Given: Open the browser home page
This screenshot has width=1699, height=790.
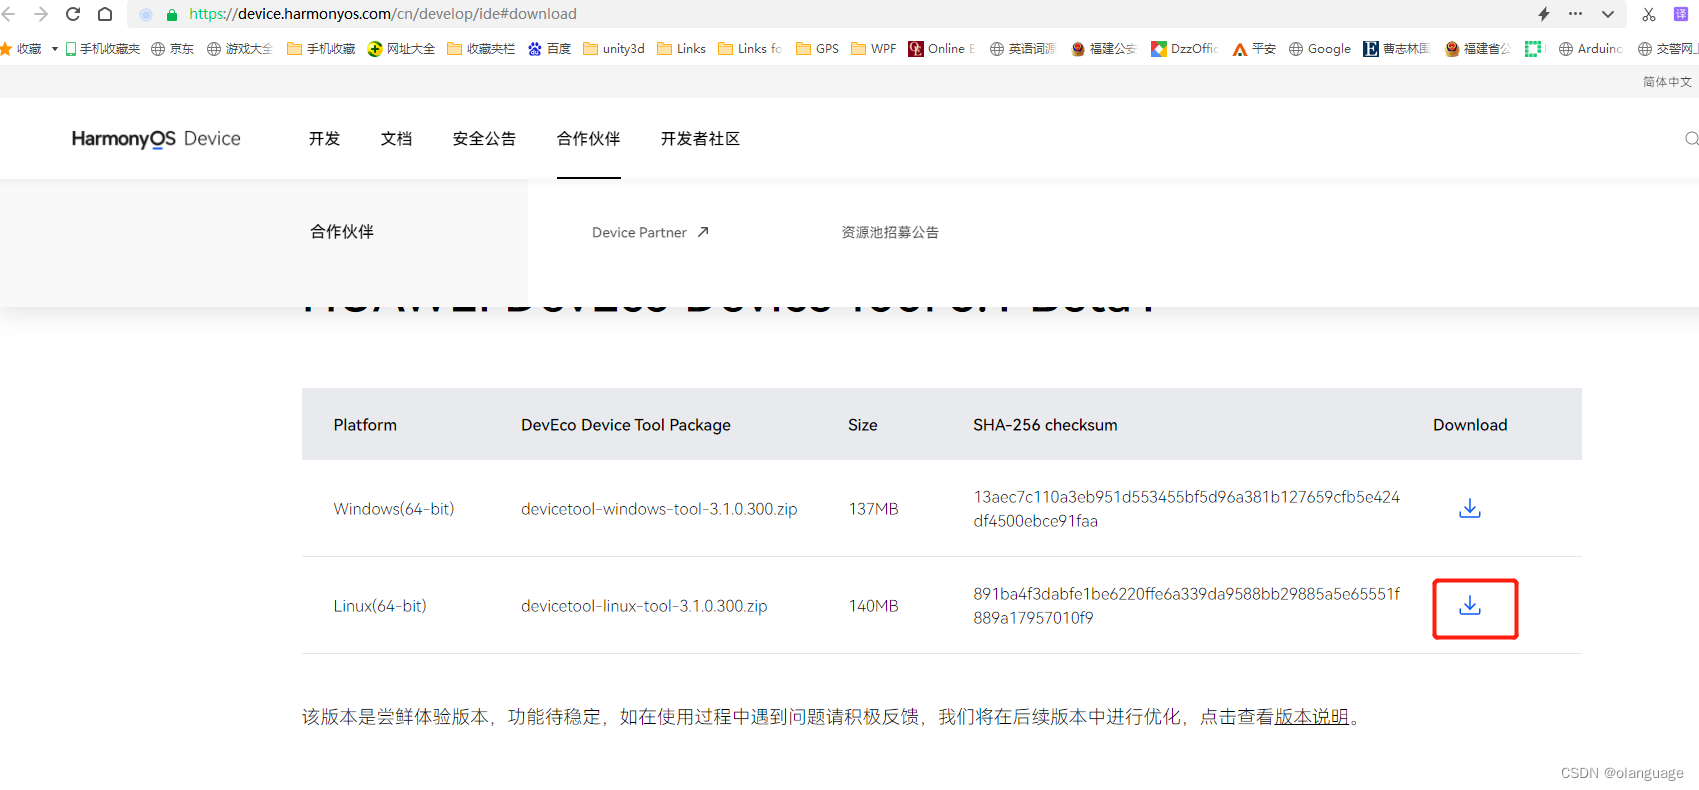Looking at the screenshot, I should point(105,14).
